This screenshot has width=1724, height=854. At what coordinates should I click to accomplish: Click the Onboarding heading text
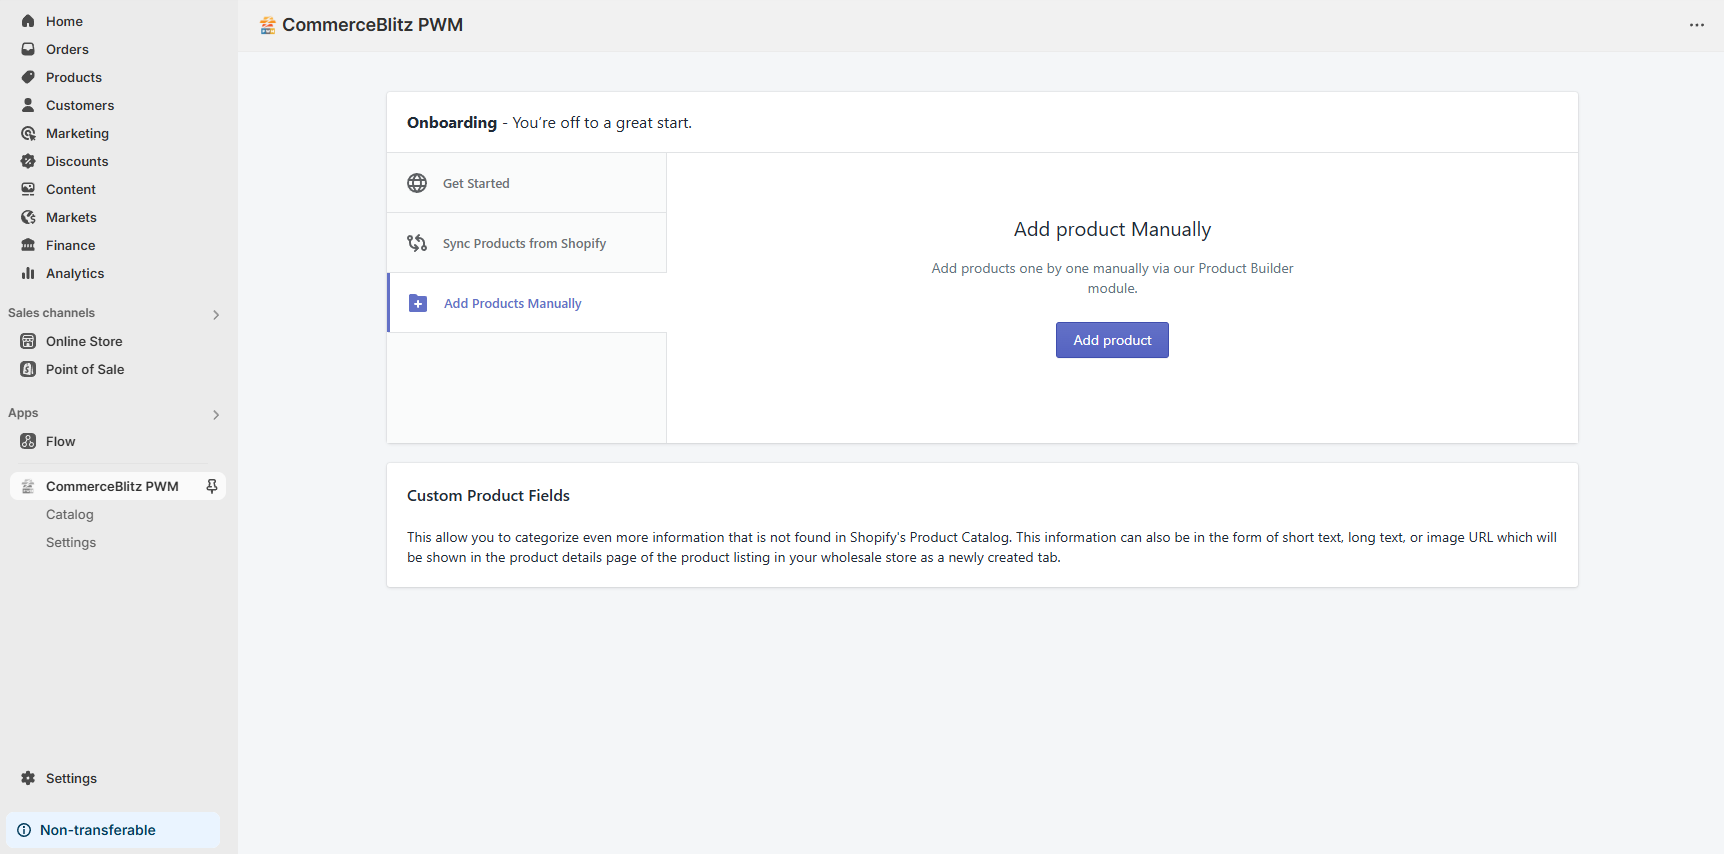coord(452,122)
